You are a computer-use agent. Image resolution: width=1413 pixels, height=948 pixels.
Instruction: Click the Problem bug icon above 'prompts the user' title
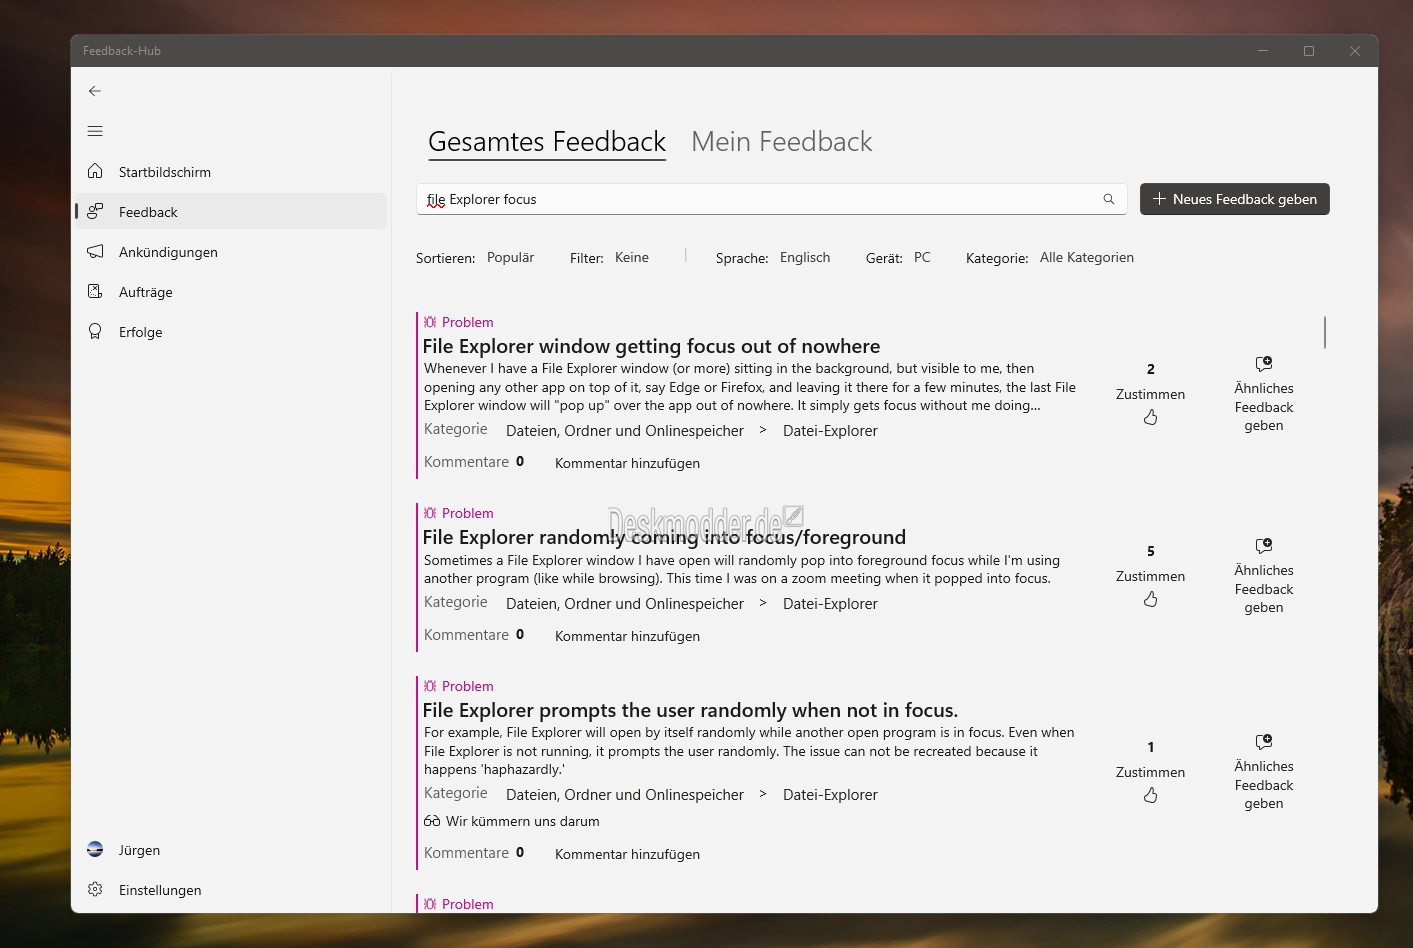click(430, 686)
